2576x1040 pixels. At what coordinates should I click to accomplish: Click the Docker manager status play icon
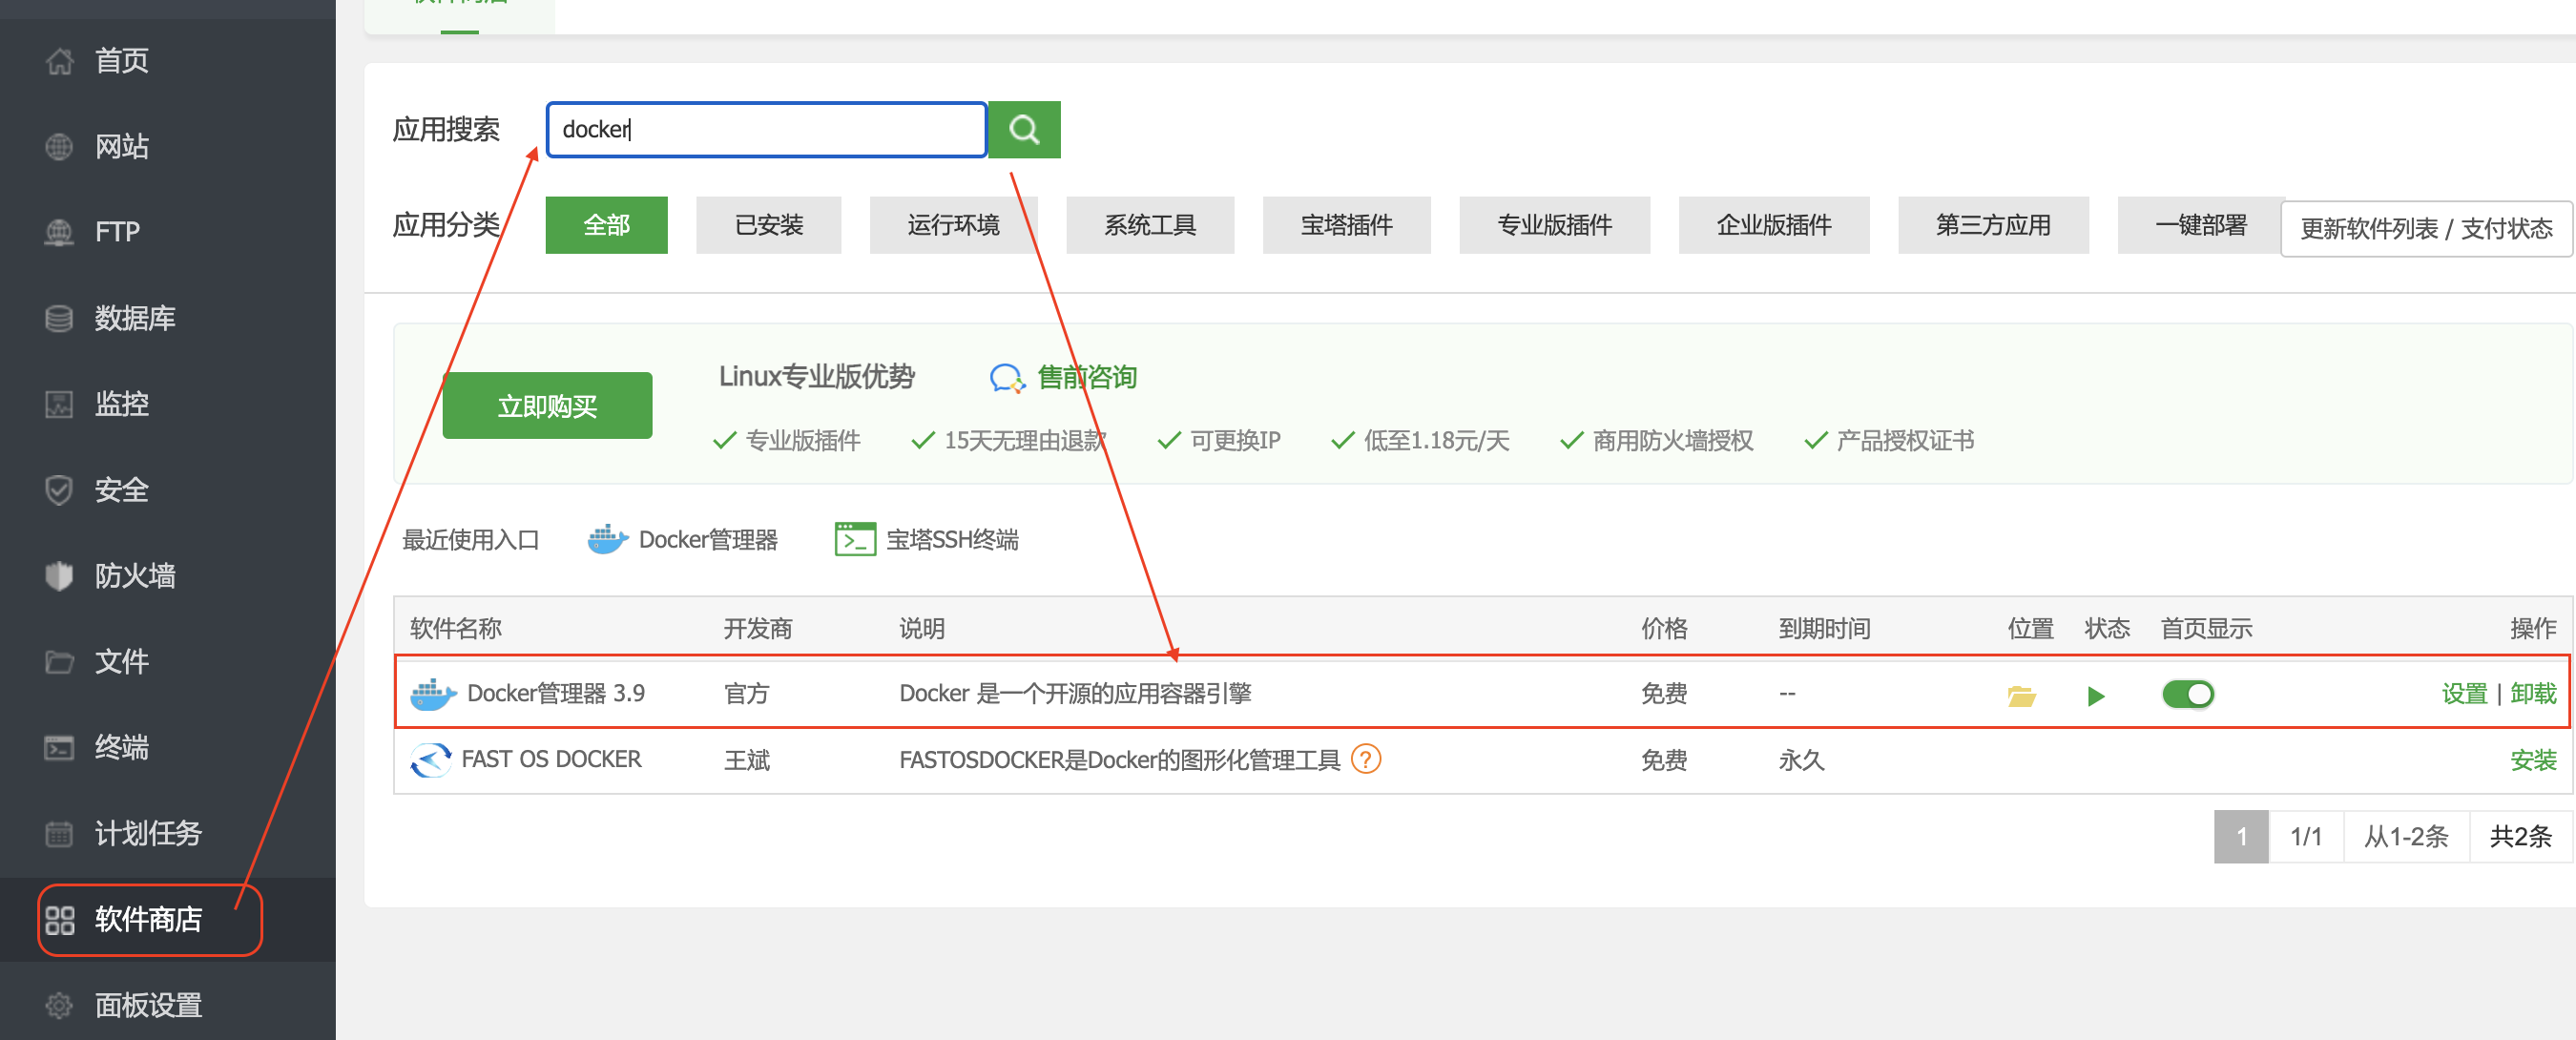click(x=2096, y=695)
